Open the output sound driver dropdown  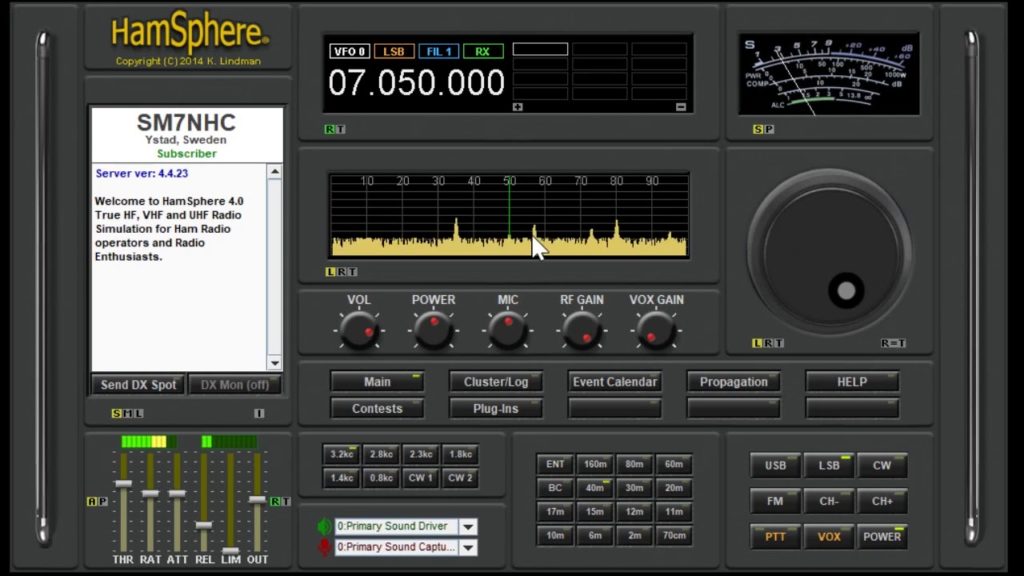468,526
